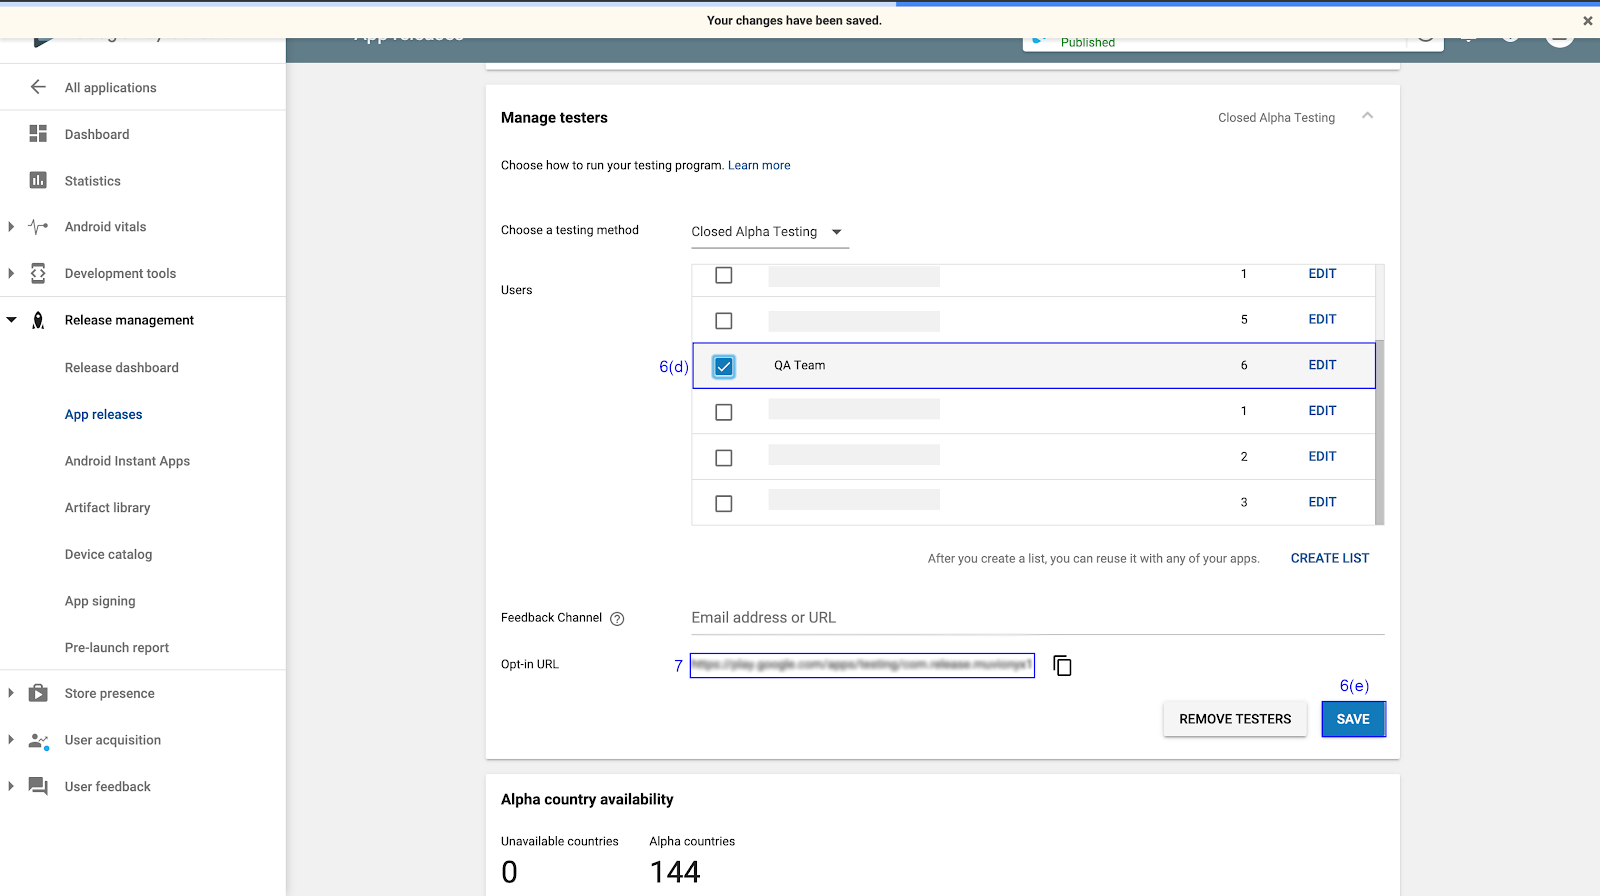Click the copy Opt-in URL icon
Image resolution: width=1600 pixels, height=896 pixels.
click(x=1062, y=666)
